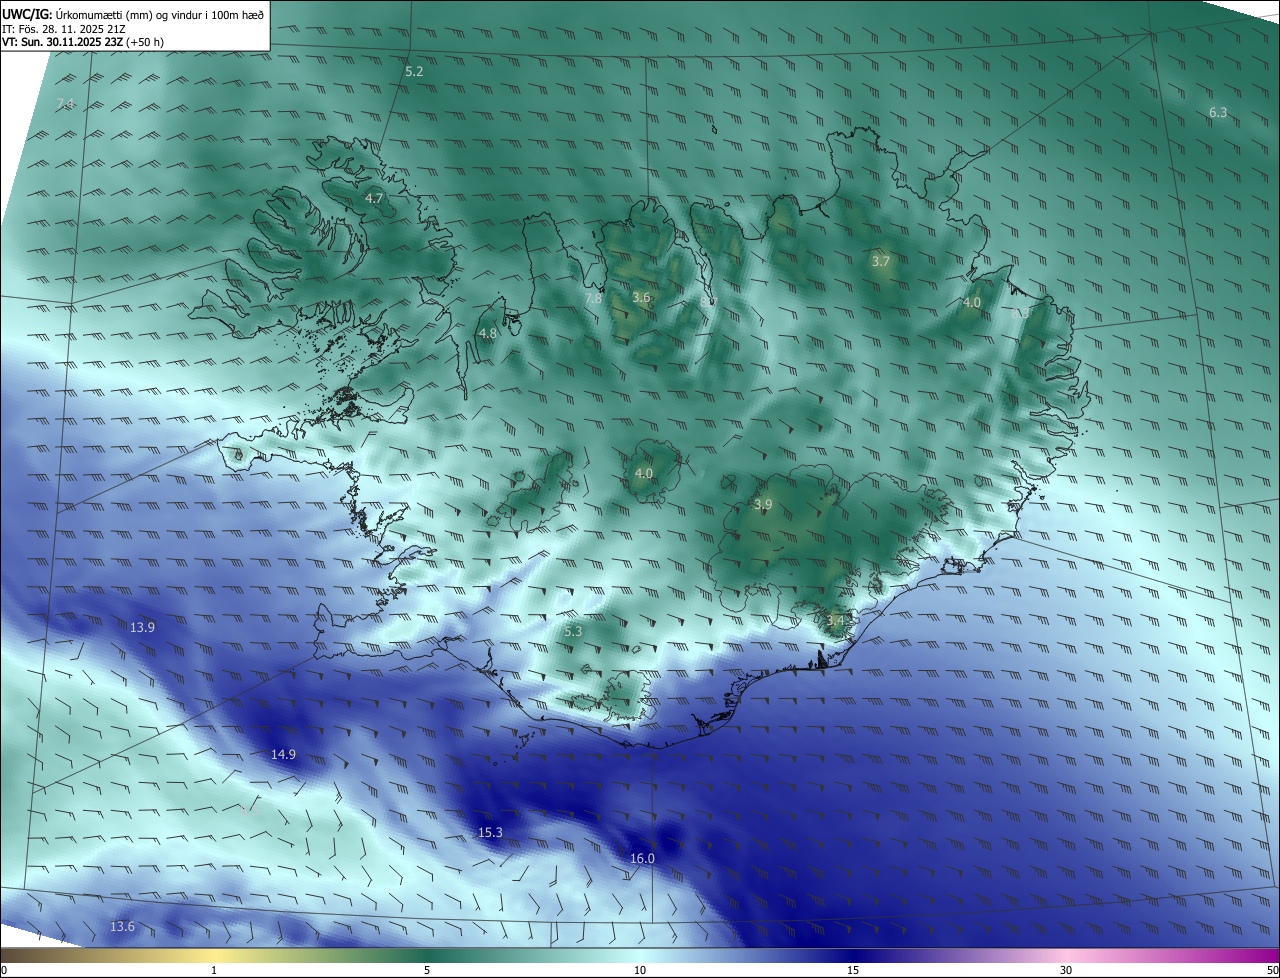Choose the 3.9 value on the glacier
This screenshot has height=978, width=1280.
tap(763, 505)
